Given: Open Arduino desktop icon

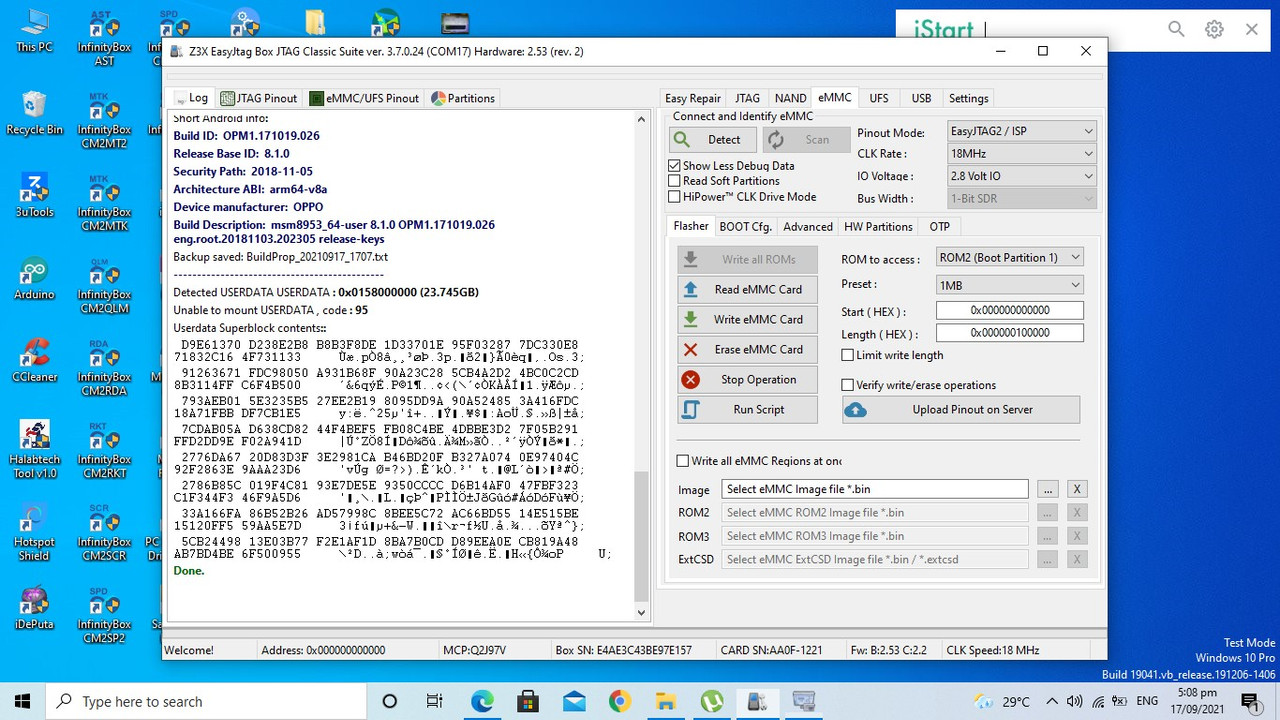Looking at the screenshot, I should pos(35,278).
